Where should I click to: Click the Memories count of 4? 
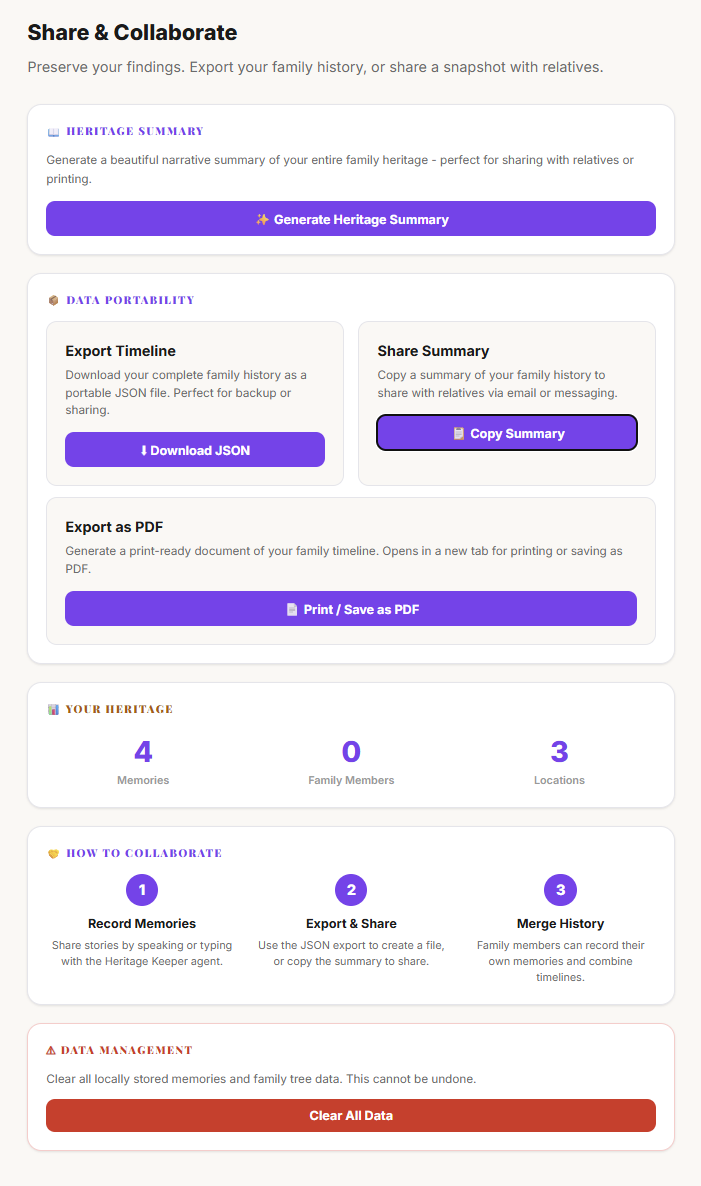[143, 752]
